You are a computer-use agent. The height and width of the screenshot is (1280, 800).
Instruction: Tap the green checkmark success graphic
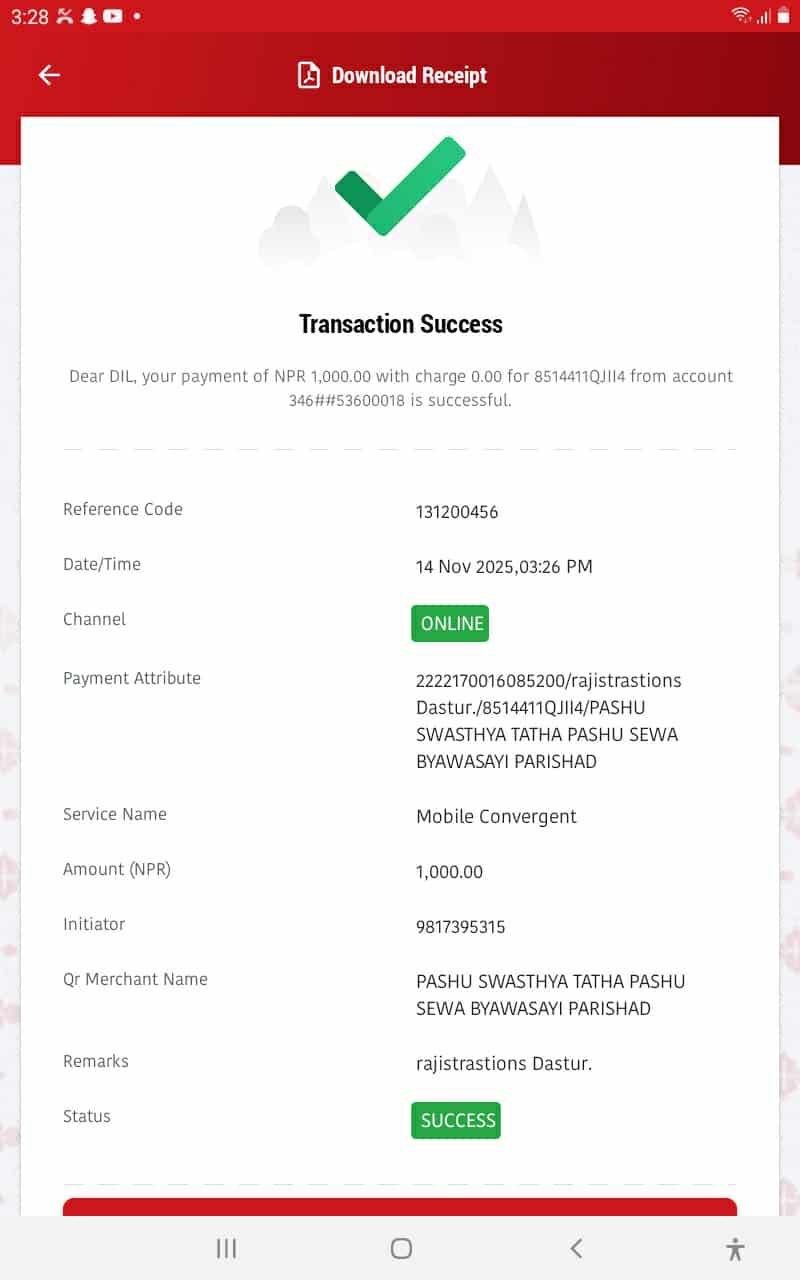click(400, 186)
